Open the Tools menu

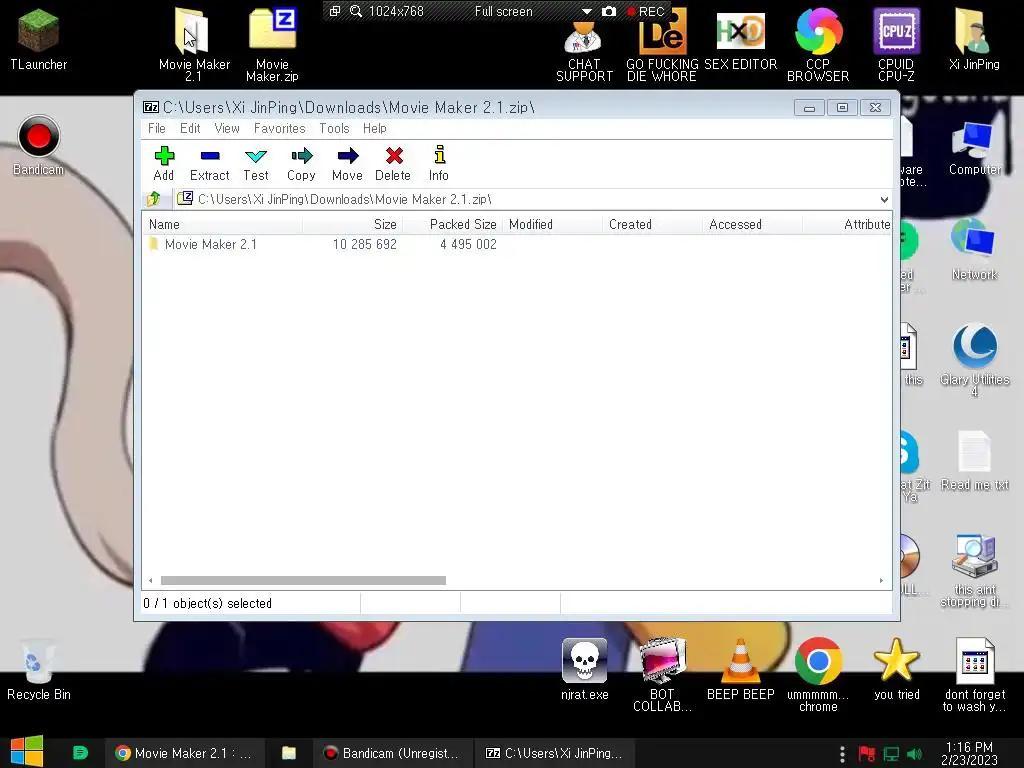point(334,128)
